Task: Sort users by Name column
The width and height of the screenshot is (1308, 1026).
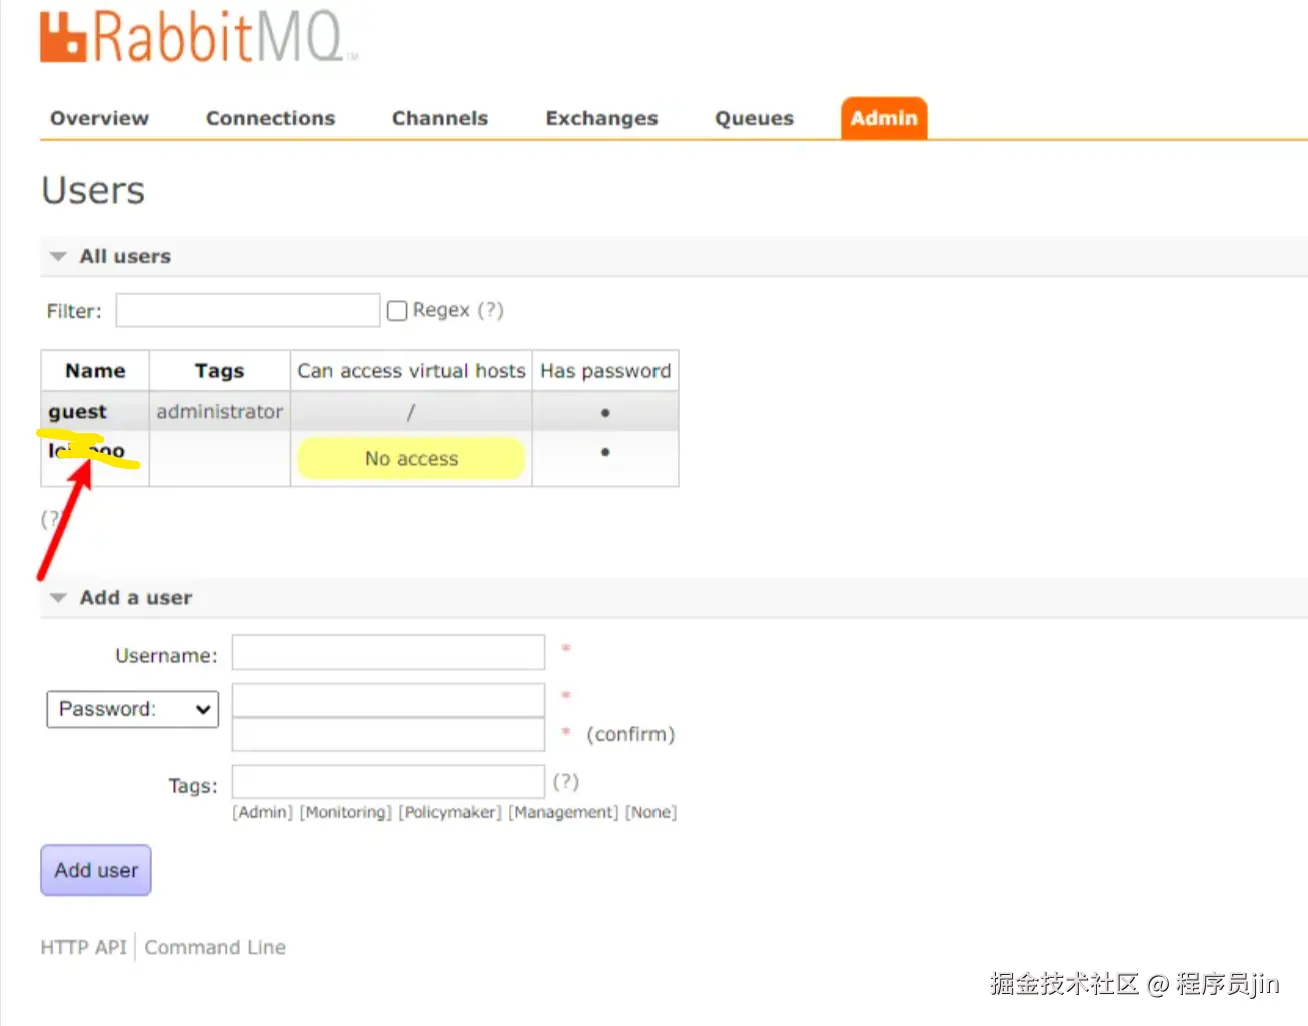Action: pyautogui.click(x=95, y=371)
